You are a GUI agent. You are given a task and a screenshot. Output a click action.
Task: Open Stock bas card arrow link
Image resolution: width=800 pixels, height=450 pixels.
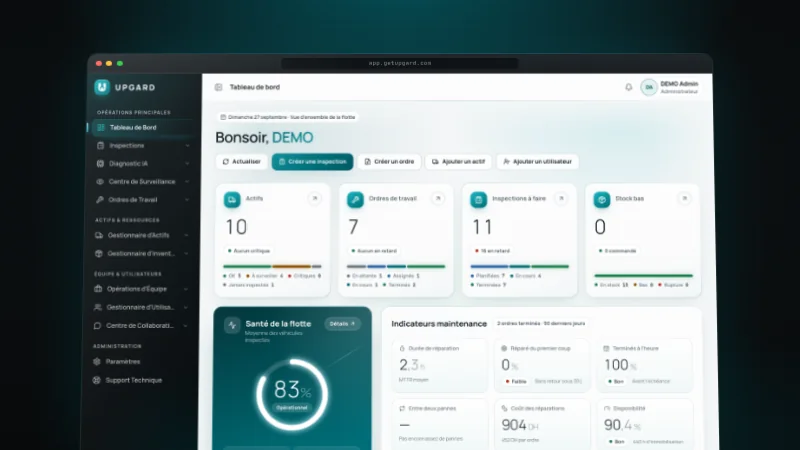(x=685, y=198)
